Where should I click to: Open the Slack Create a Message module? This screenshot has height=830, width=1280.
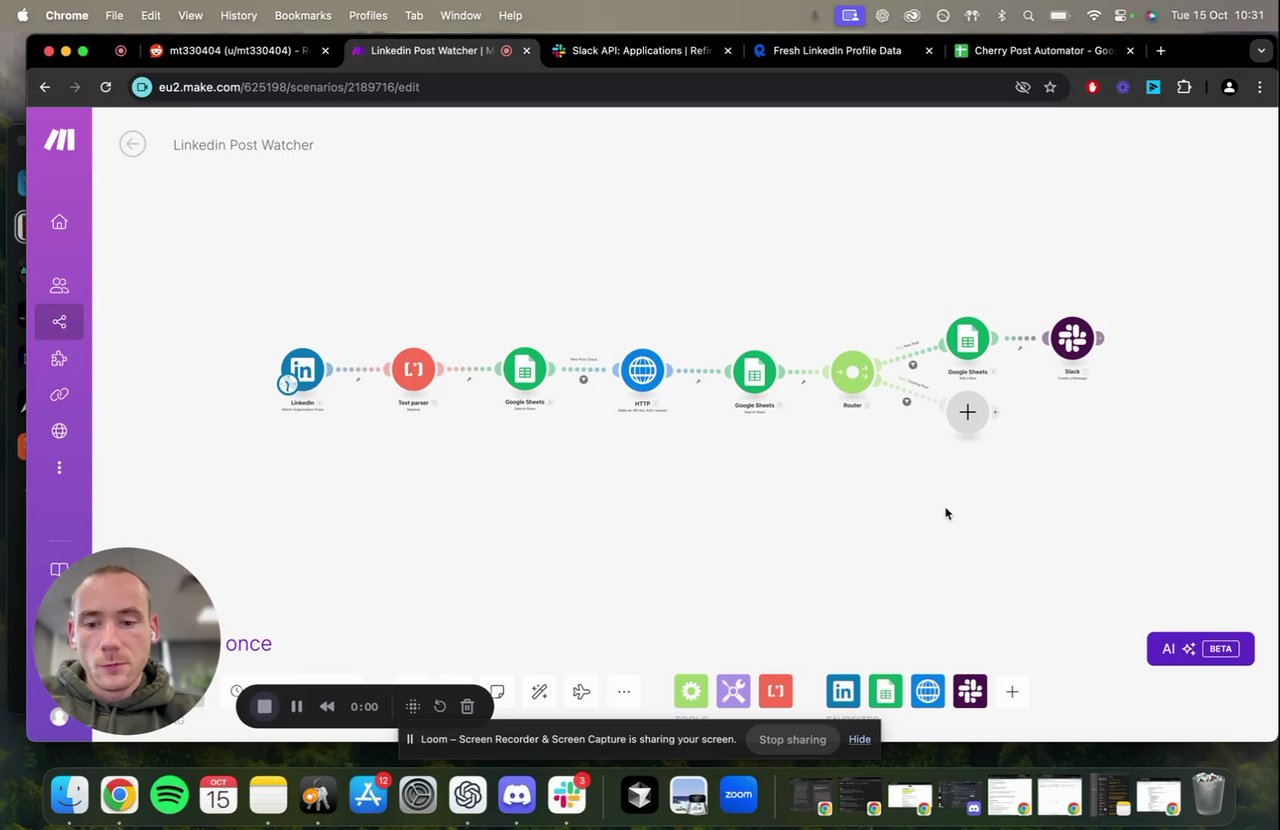pyautogui.click(x=1072, y=339)
